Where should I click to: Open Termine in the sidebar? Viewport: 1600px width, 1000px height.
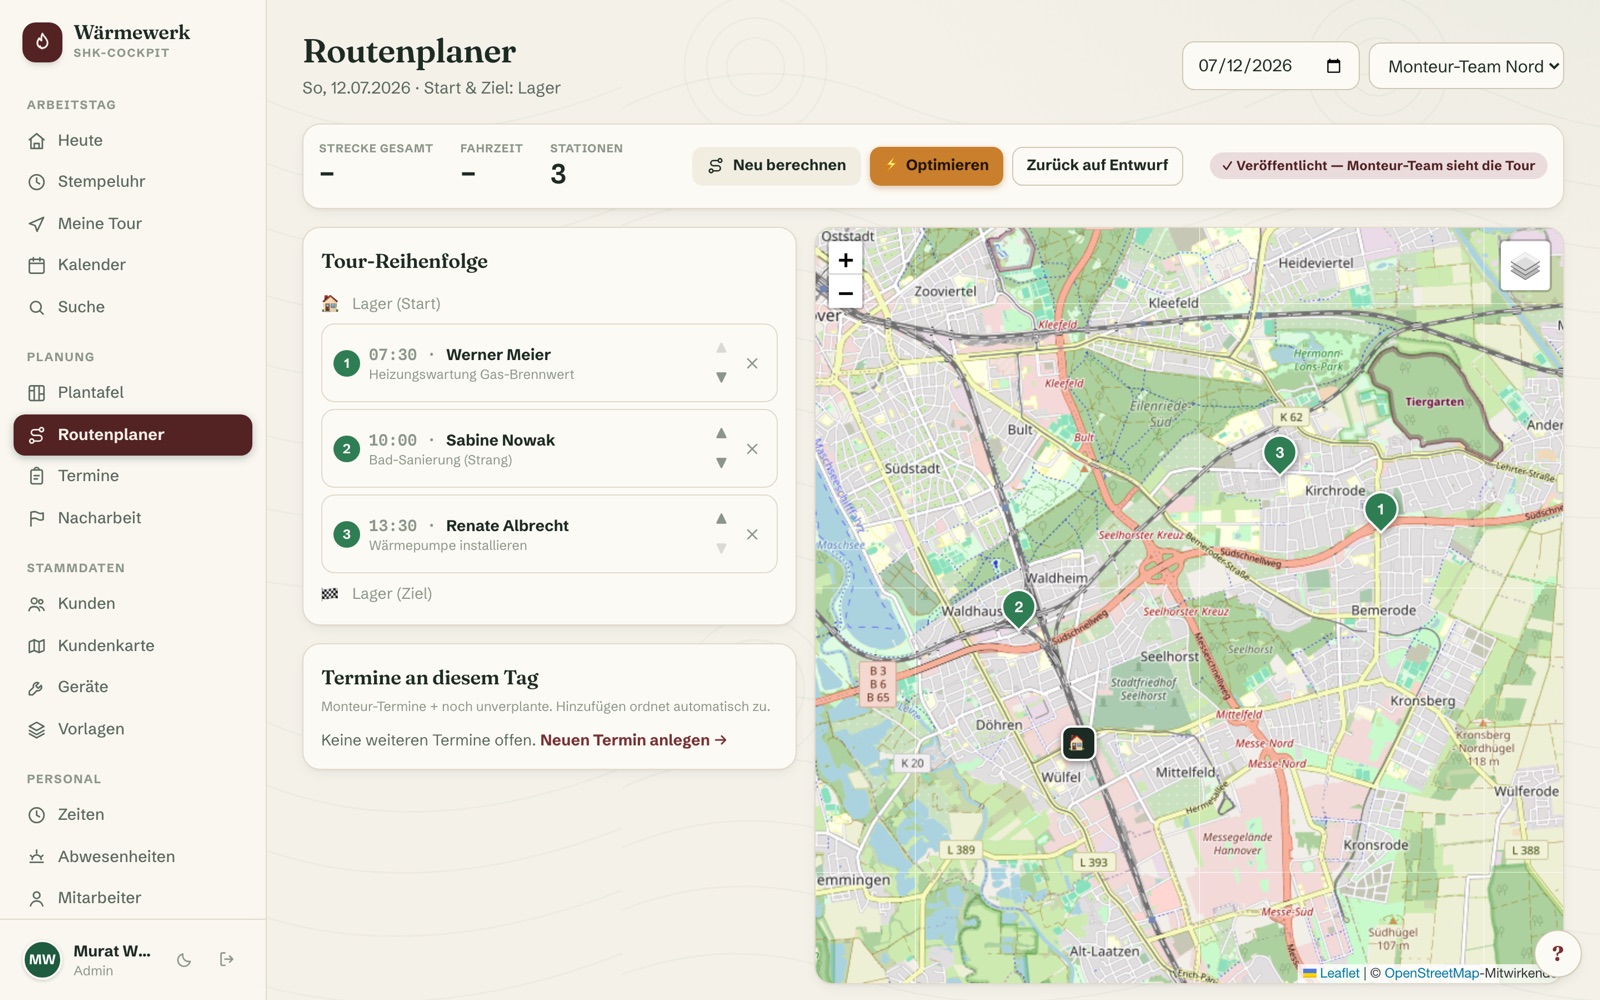[x=133, y=476]
